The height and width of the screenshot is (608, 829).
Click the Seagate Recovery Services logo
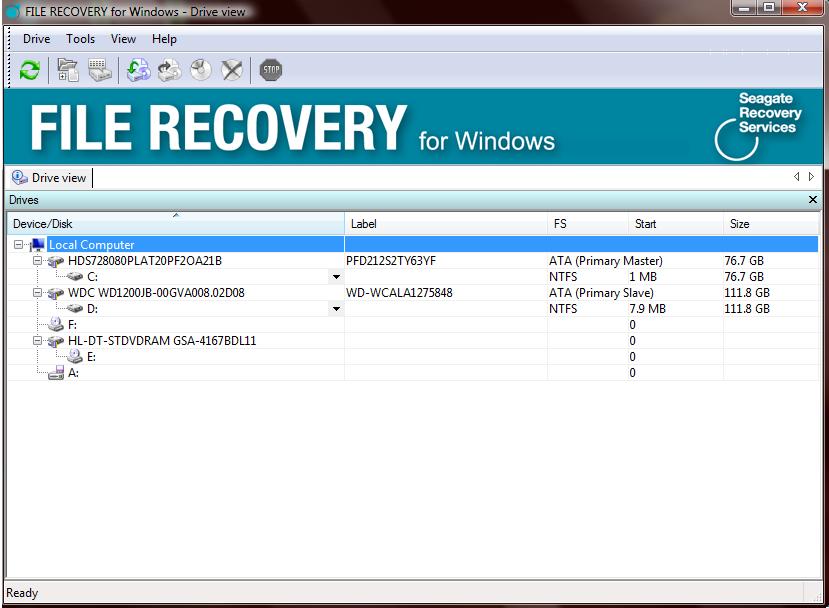point(758,126)
